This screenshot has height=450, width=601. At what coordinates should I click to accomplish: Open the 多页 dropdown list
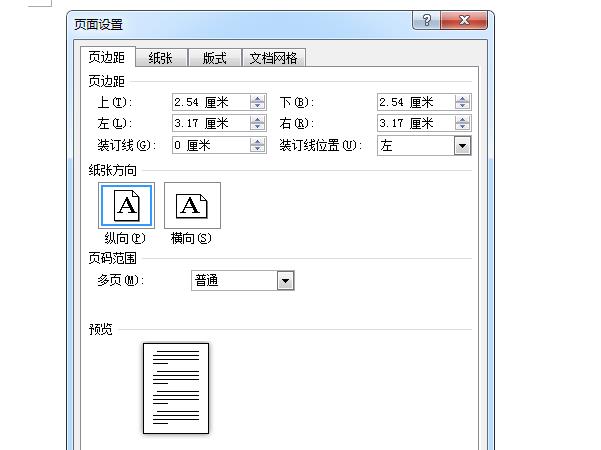pos(286,281)
